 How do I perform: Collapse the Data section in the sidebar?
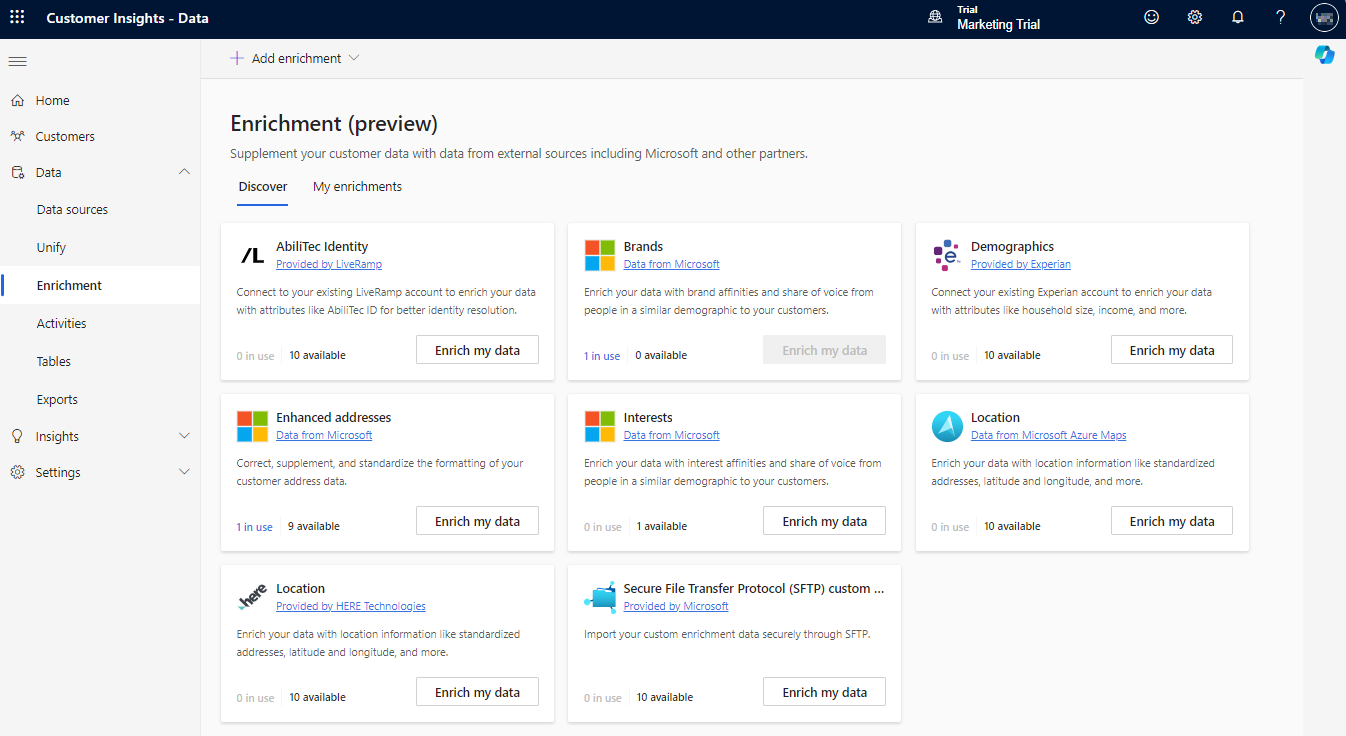point(184,171)
